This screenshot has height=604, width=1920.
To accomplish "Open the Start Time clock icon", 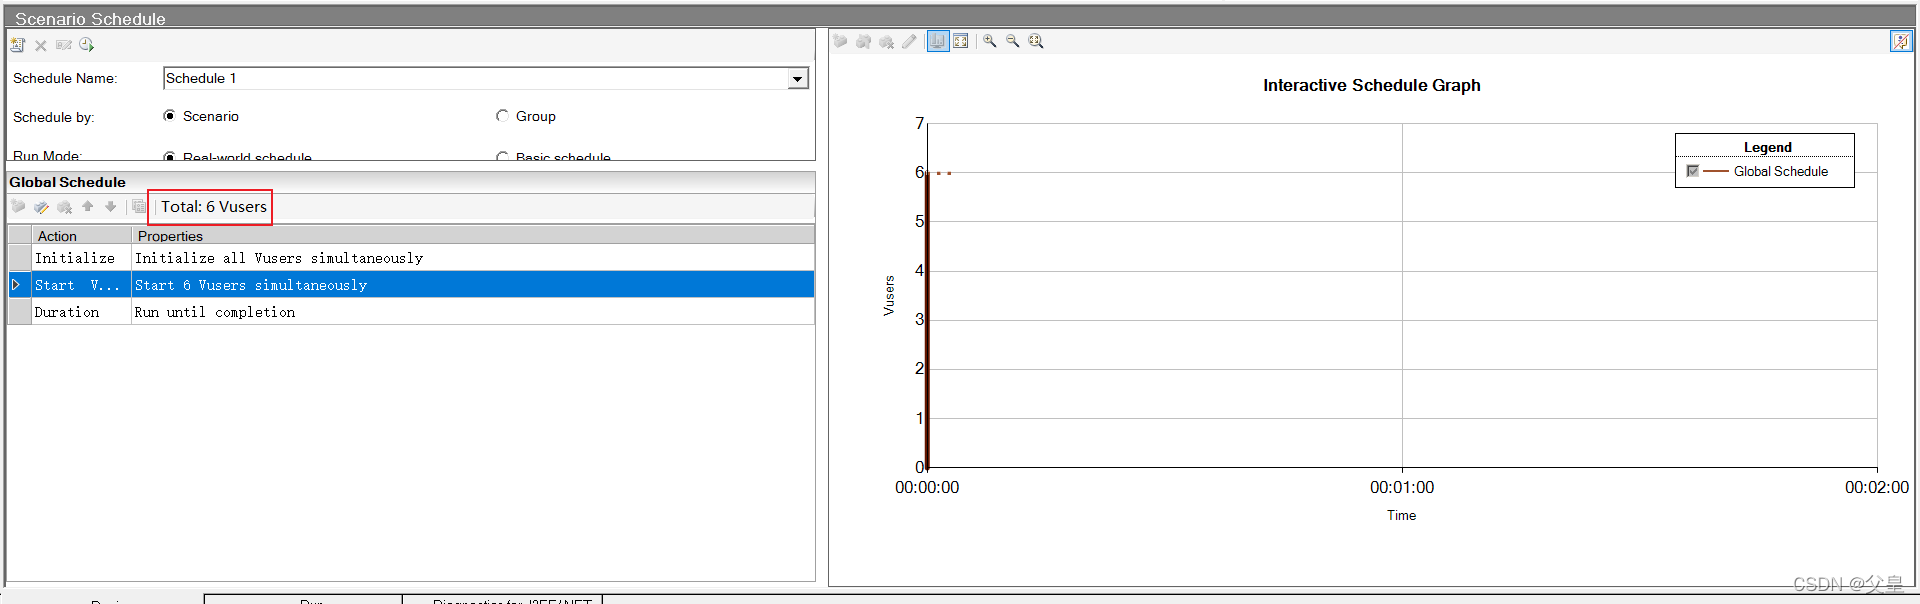I will point(87,45).
